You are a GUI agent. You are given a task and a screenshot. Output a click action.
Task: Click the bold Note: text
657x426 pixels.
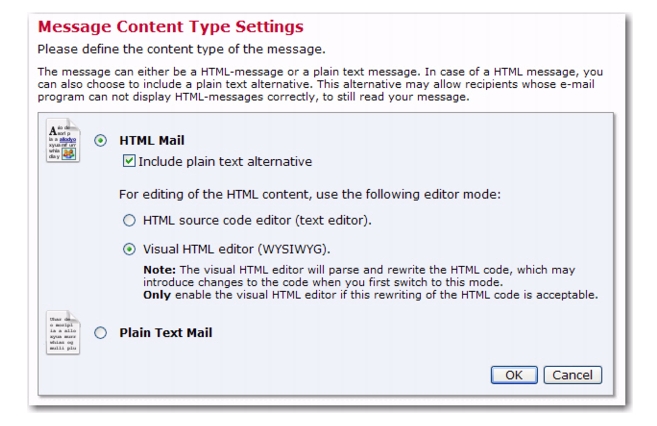pyautogui.click(x=159, y=270)
